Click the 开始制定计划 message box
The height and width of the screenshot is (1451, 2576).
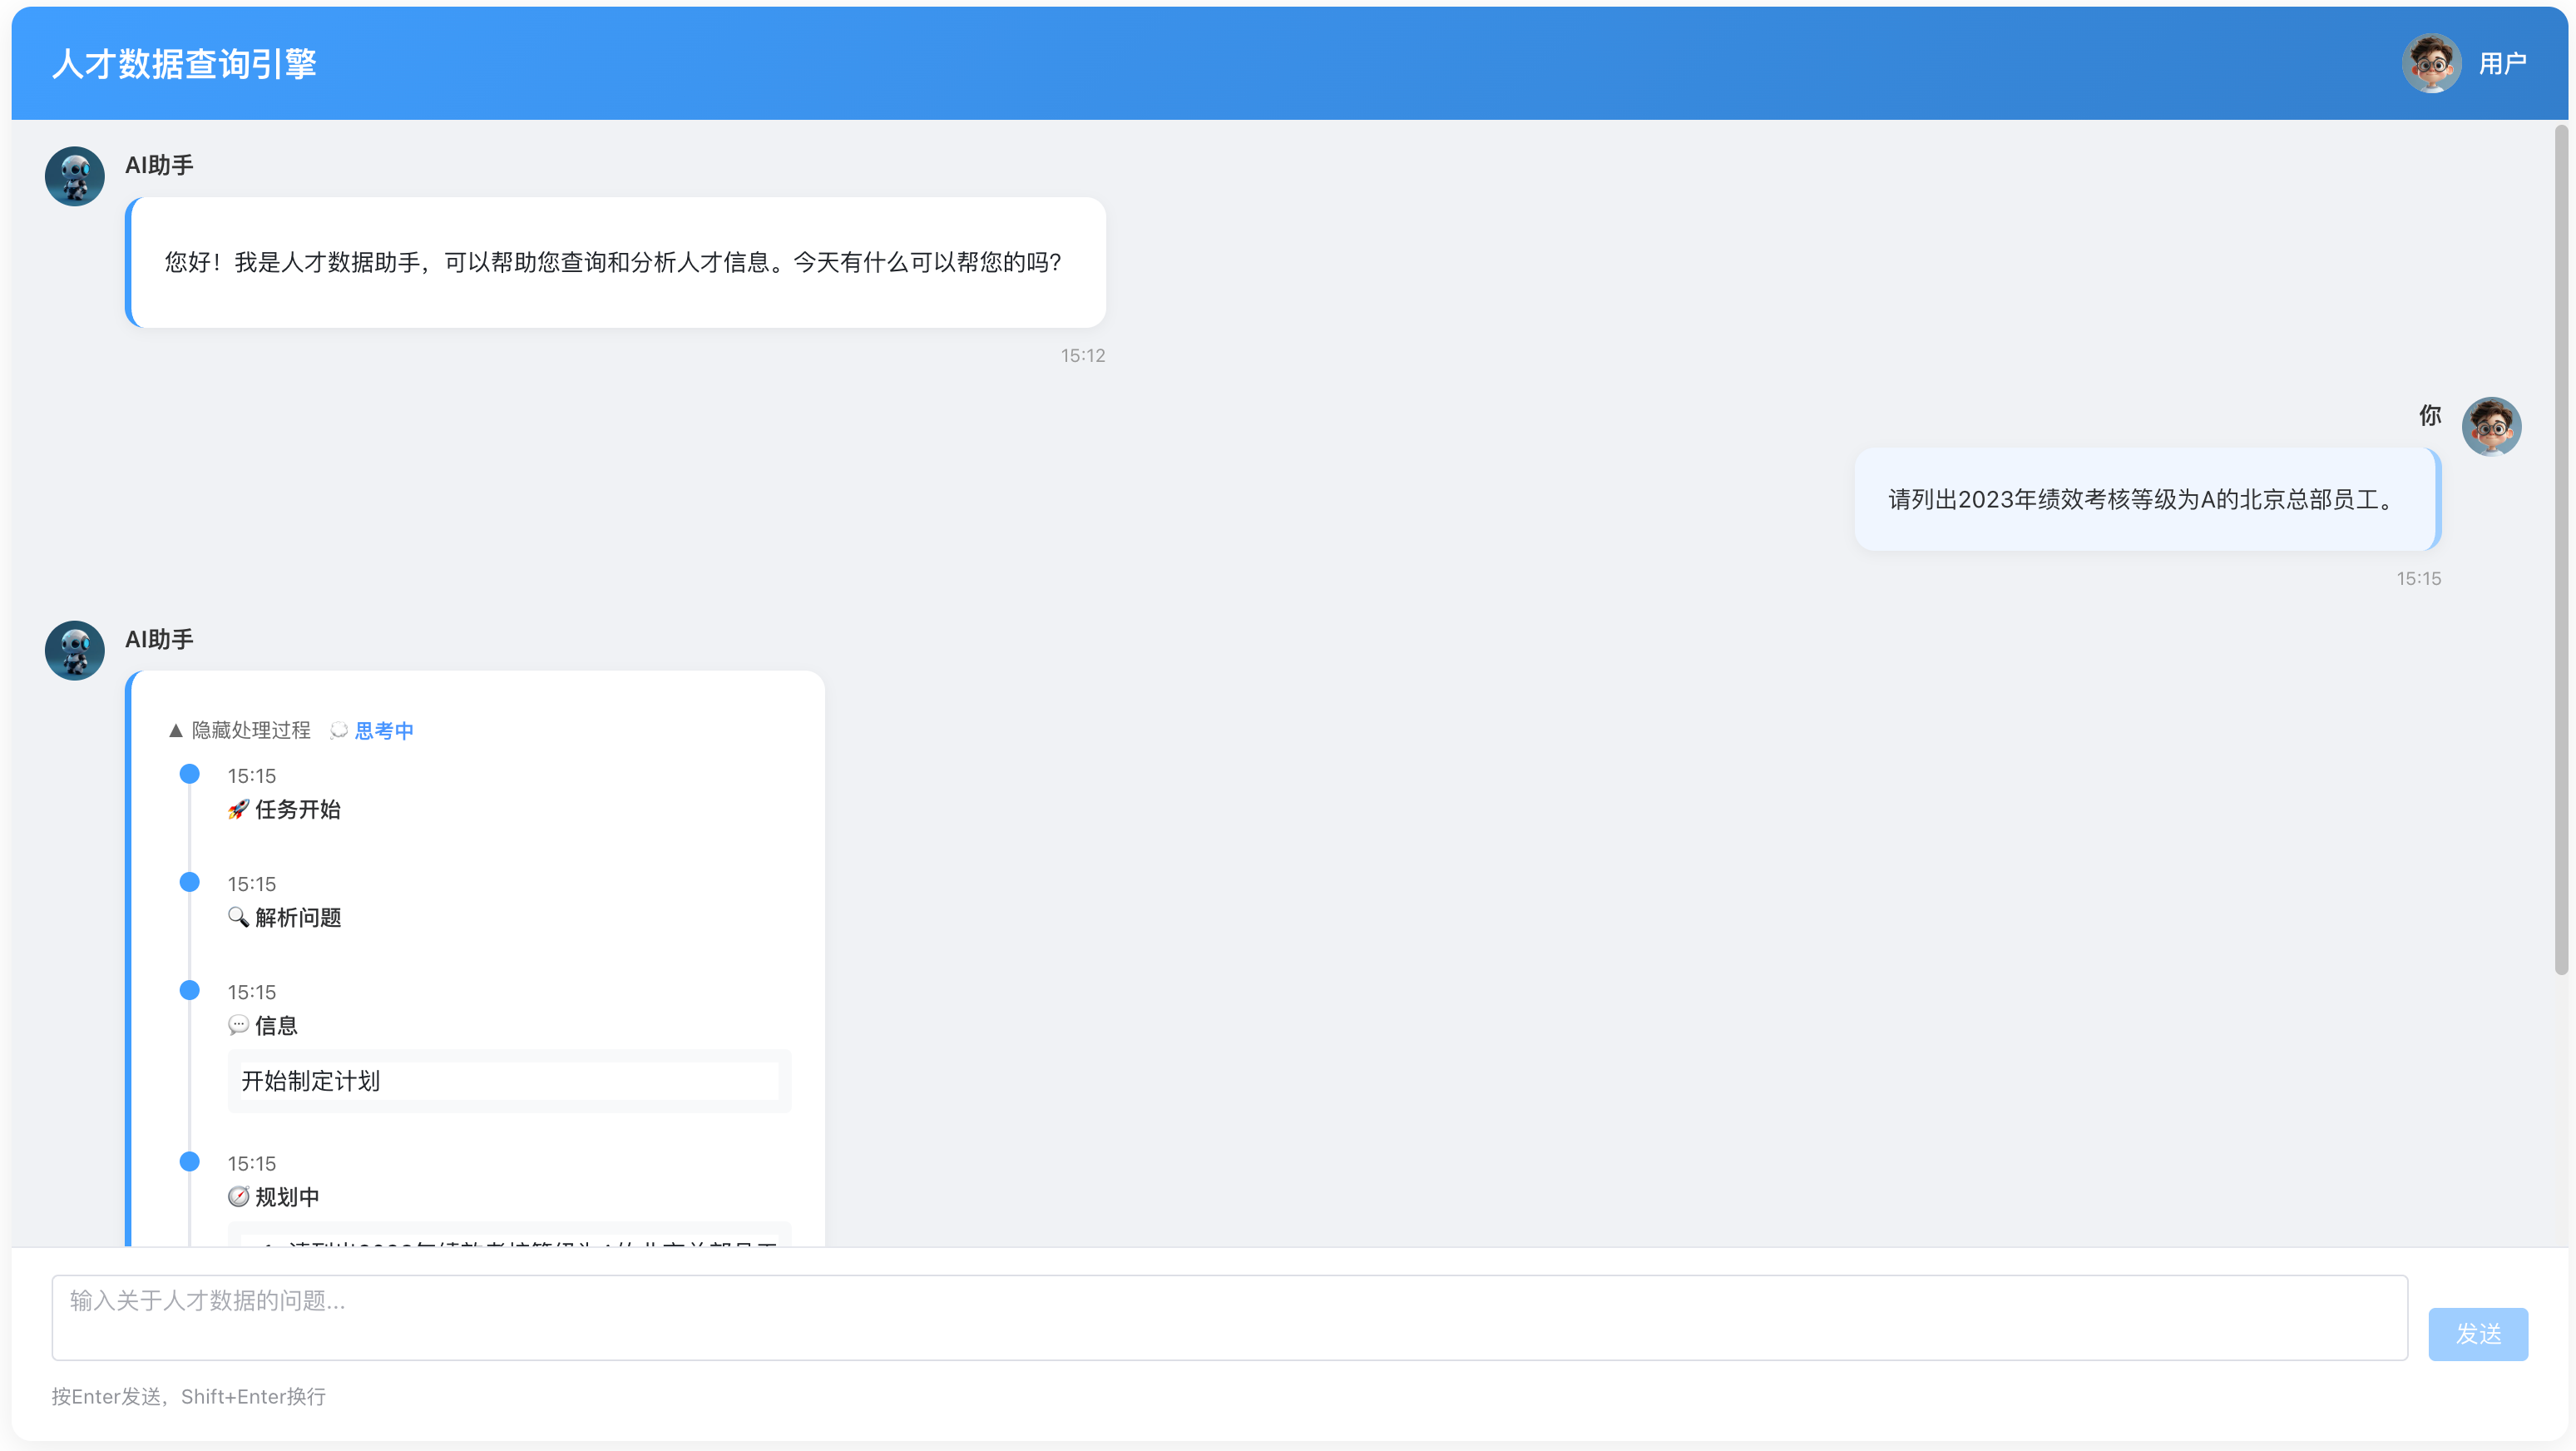pyautogui.click(x=509, y=1081)
